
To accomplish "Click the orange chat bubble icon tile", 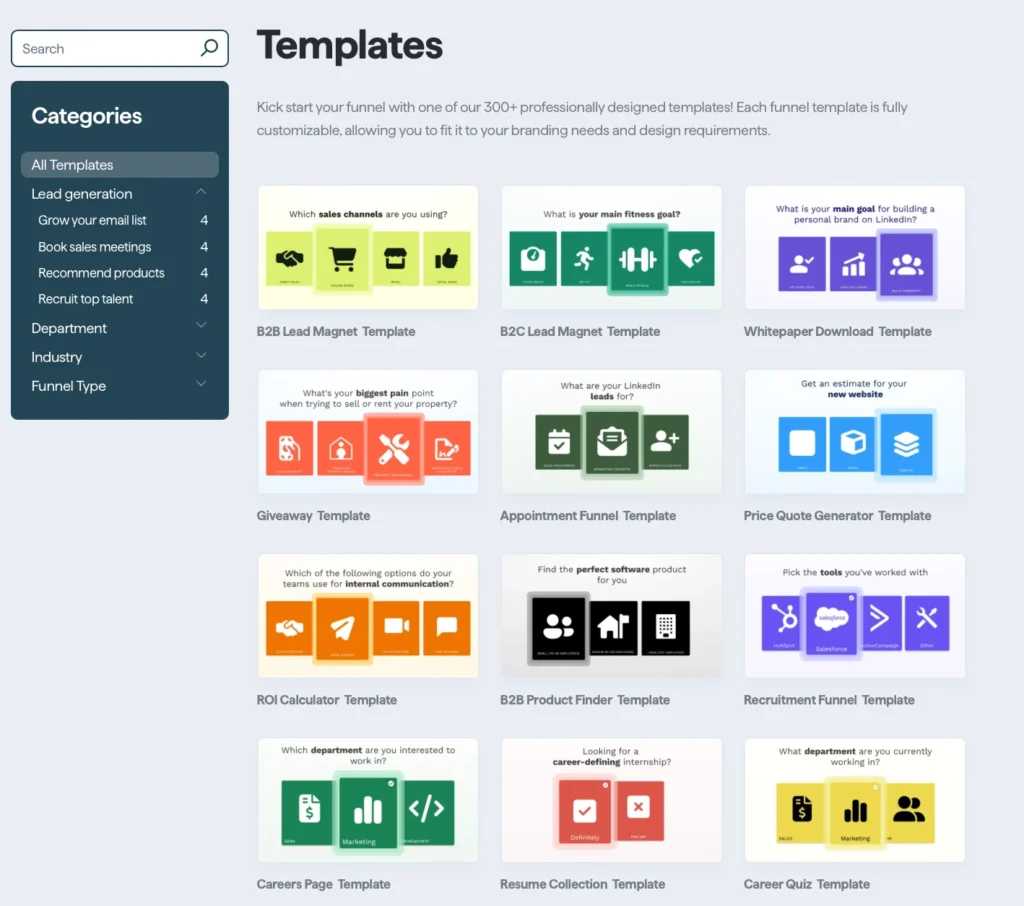I will coord(447,628).
